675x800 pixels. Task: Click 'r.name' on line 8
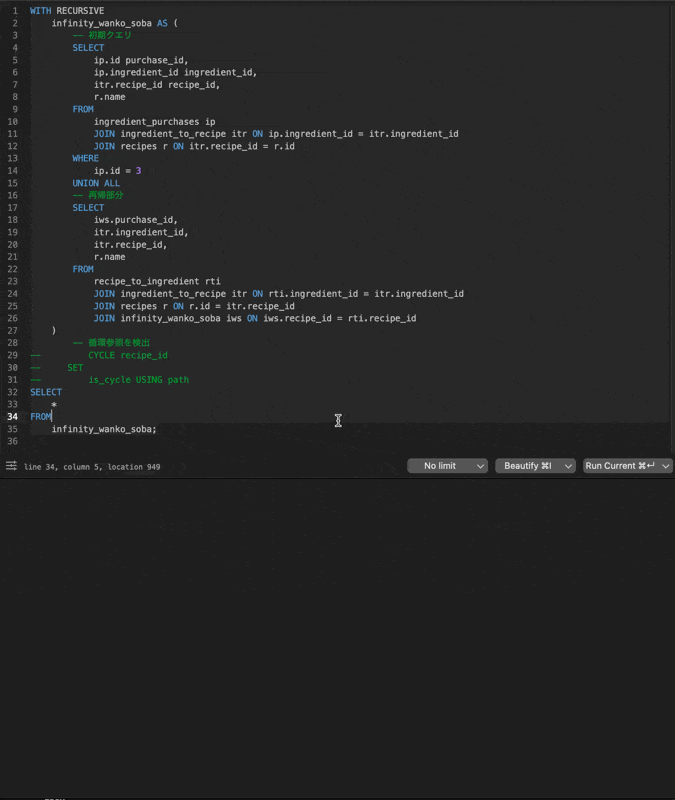coord(110,97)
